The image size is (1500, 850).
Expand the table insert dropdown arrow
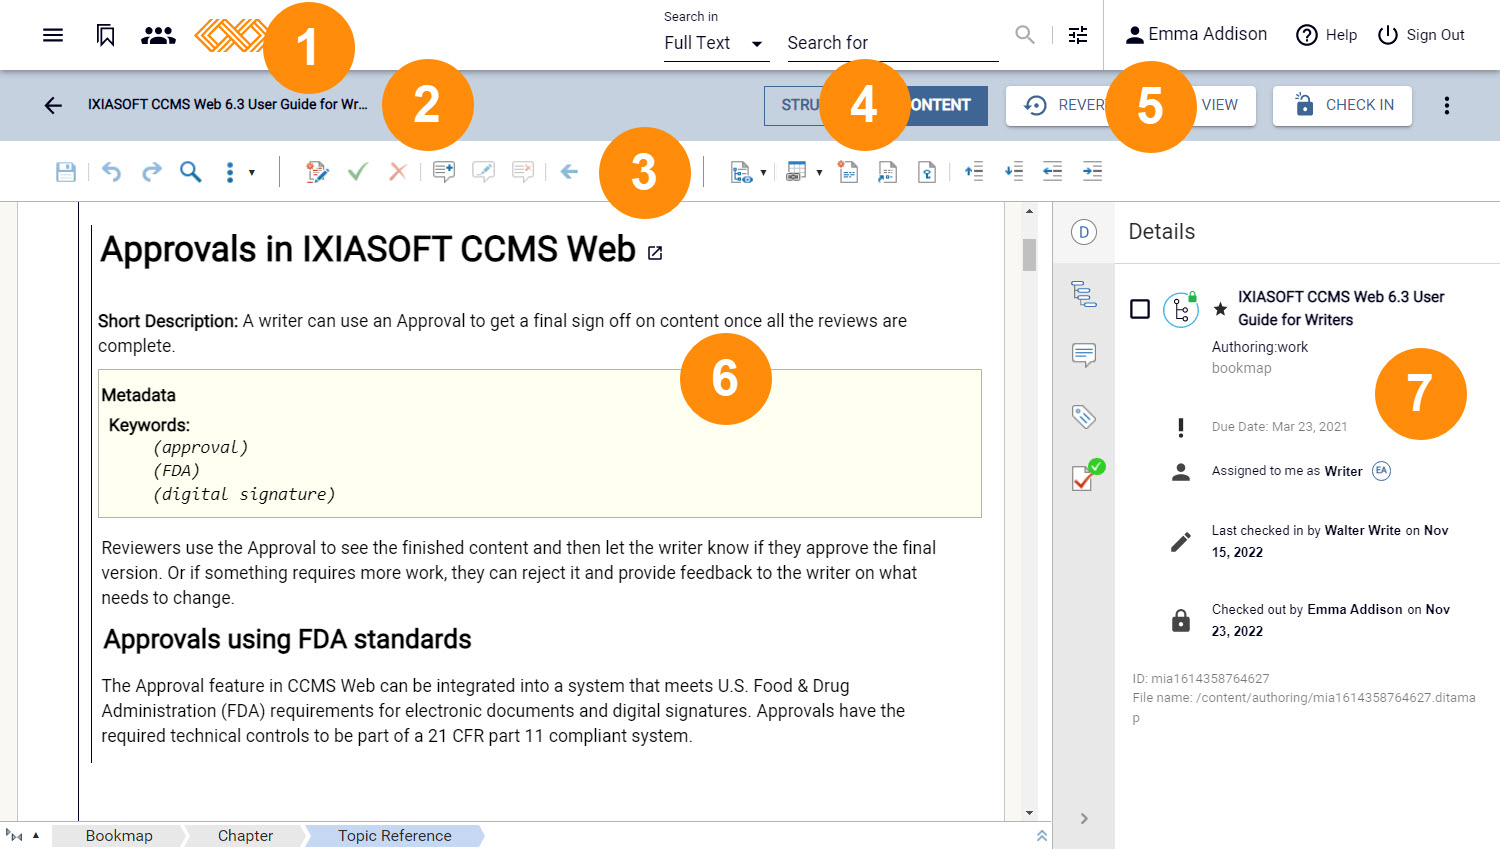click(x=819, y=173)
